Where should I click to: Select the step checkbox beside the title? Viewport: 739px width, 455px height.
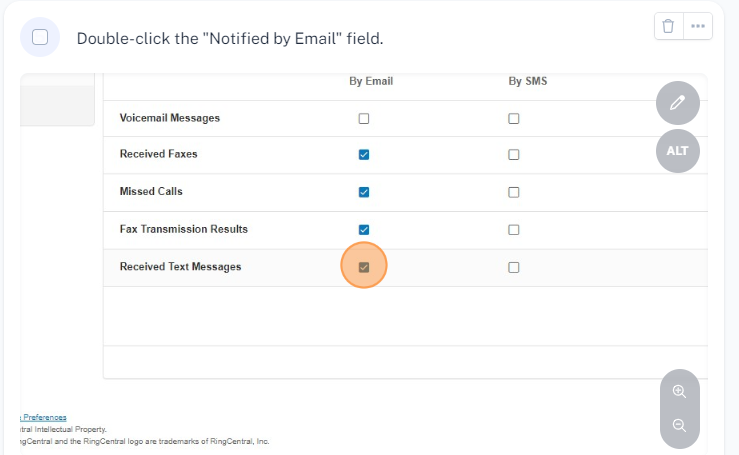pyautogui.click(x=40, y=37)
